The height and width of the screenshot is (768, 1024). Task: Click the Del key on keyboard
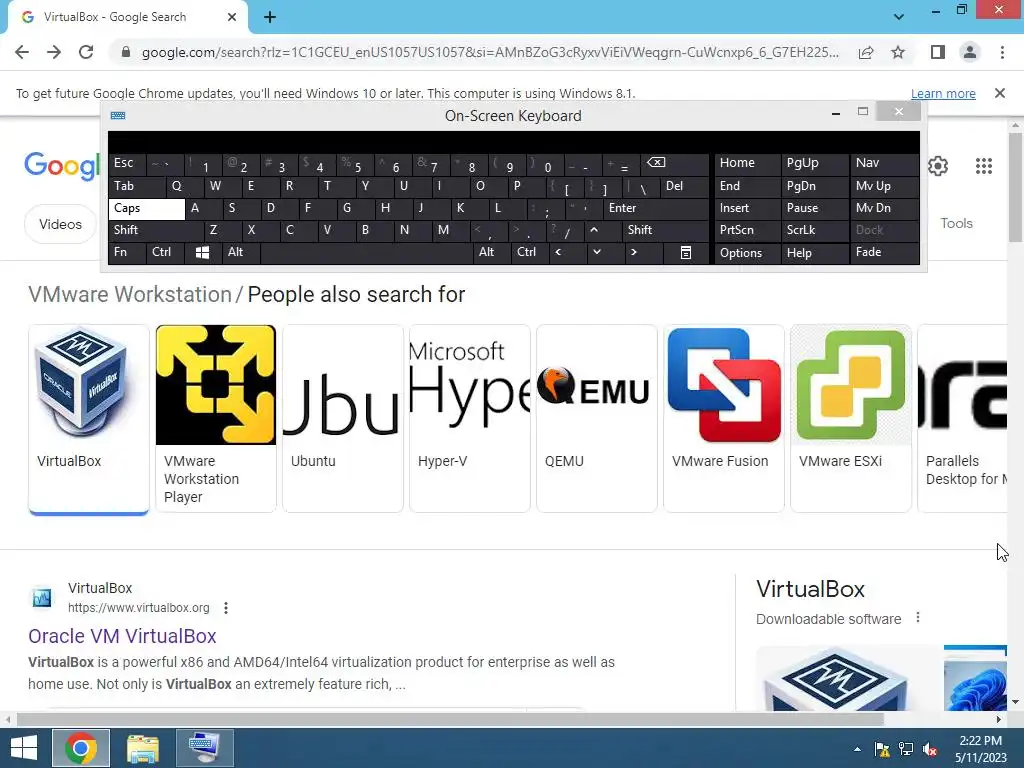point(684,186)
